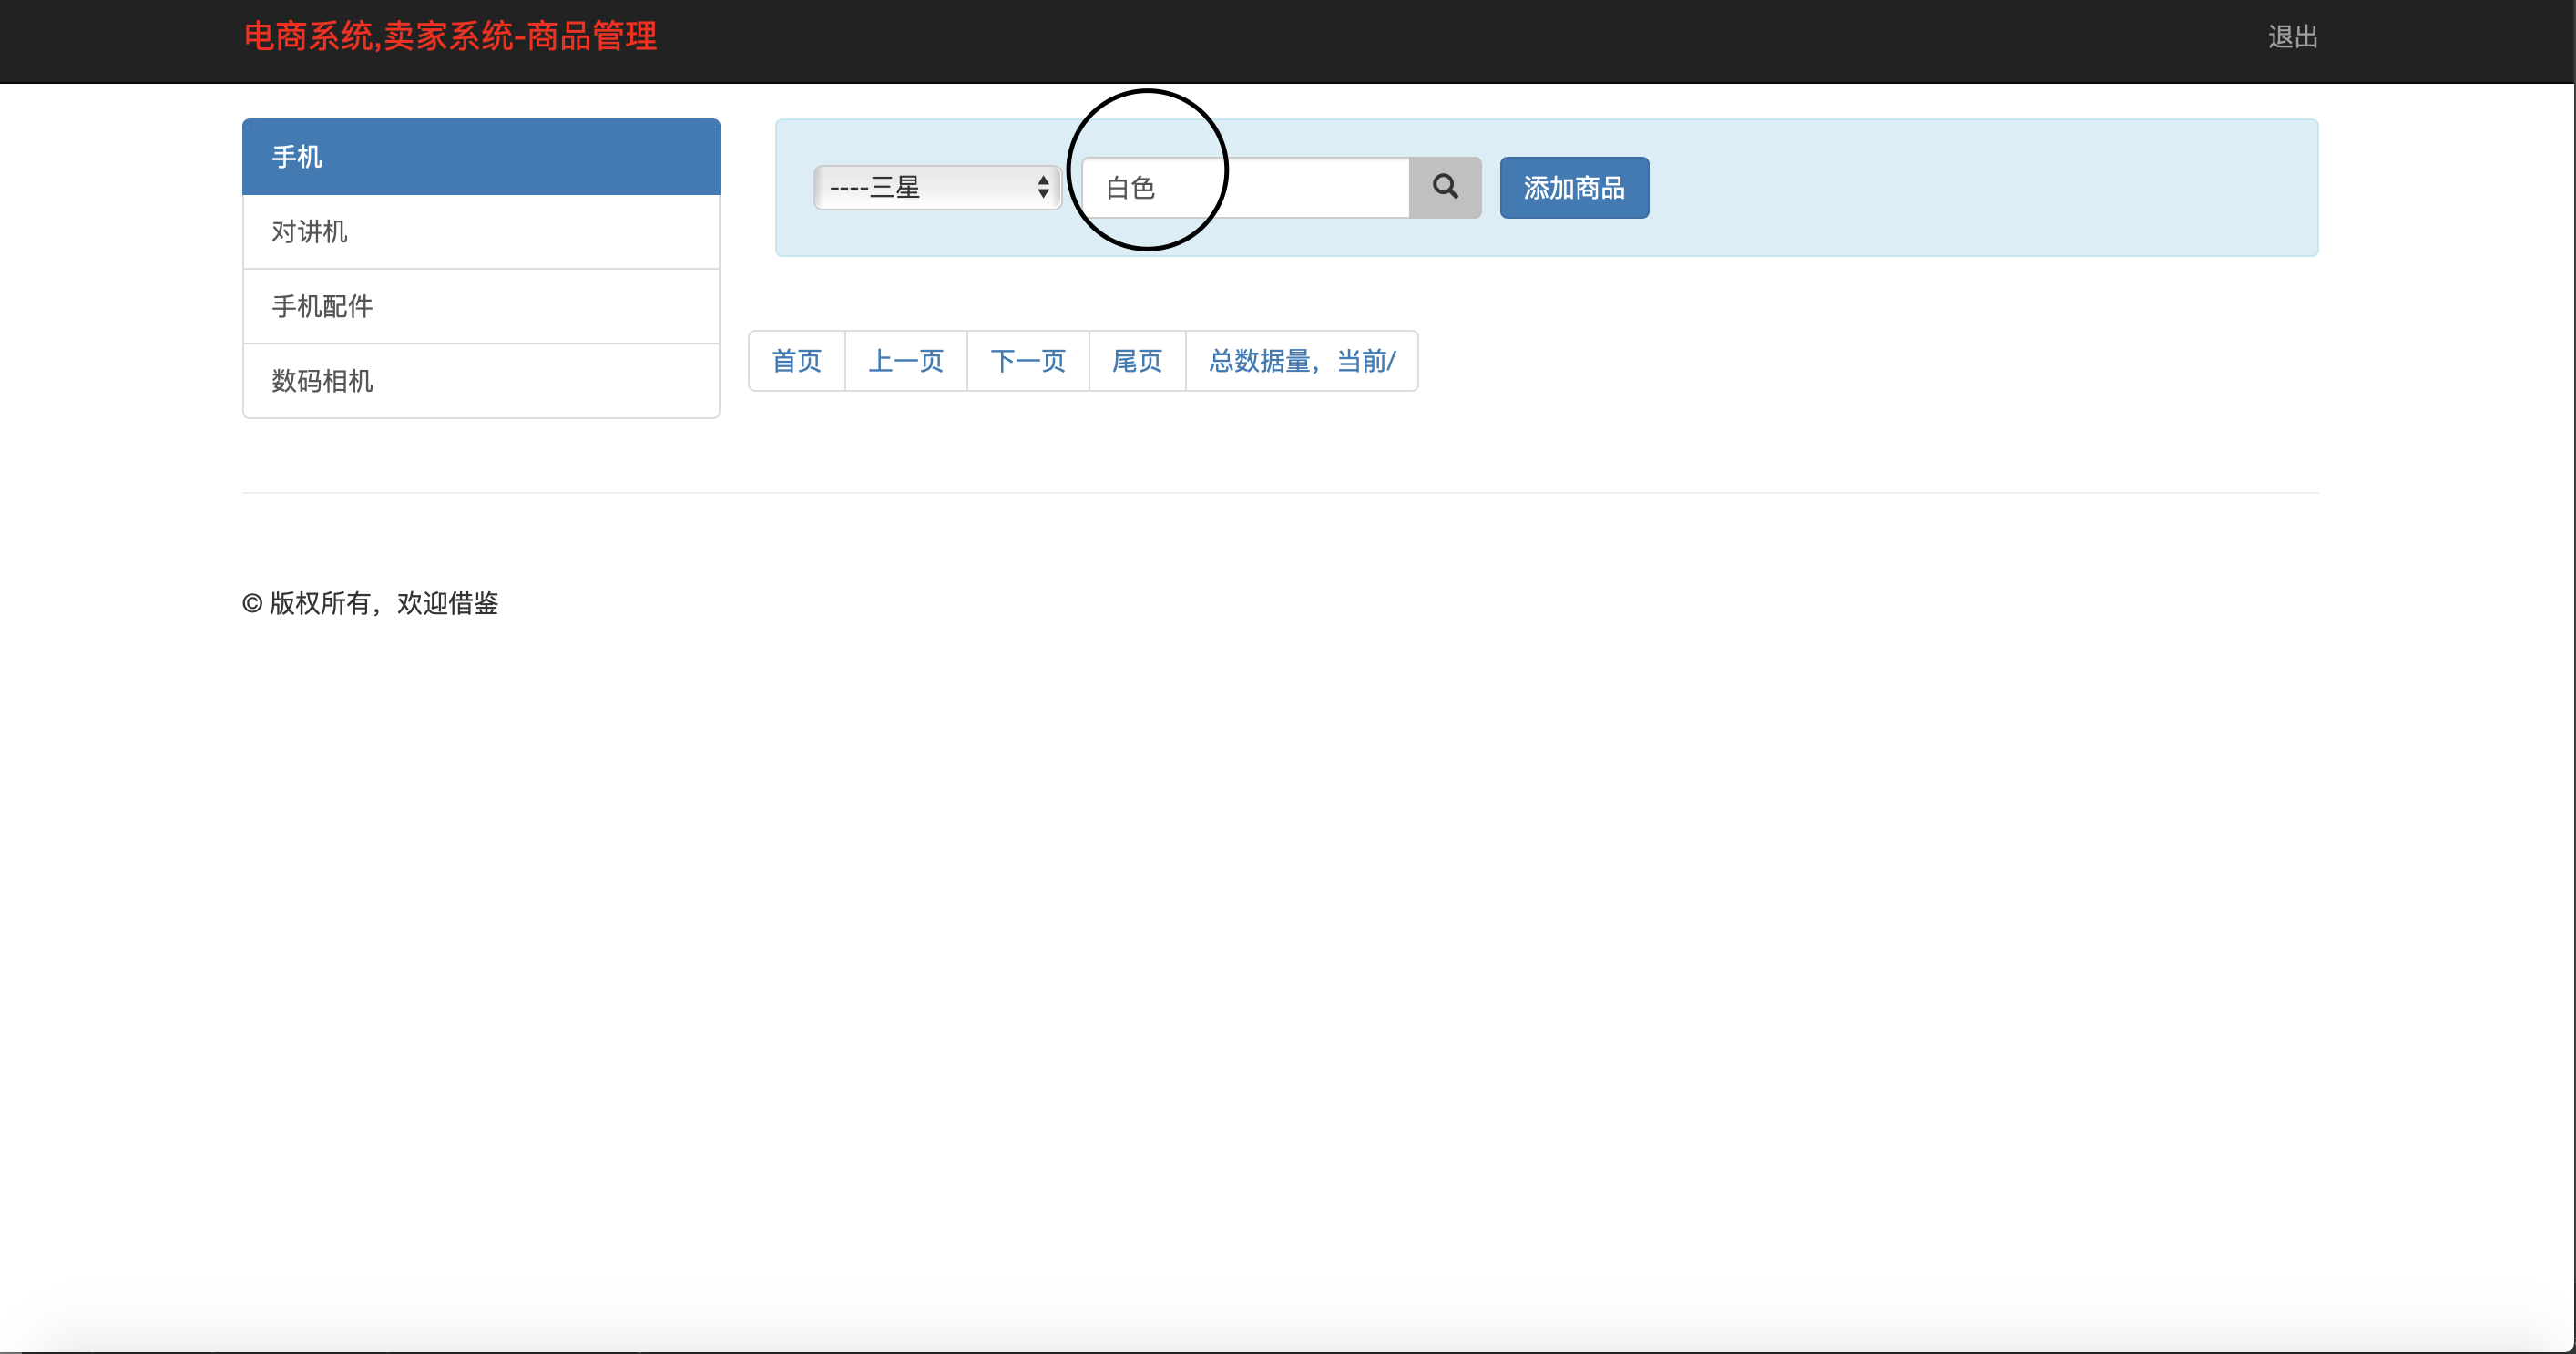The height and width of the screenshot is (1354, 2576).
Task: Click the 白色 keyword input field
Action: tap(1280, 187)
